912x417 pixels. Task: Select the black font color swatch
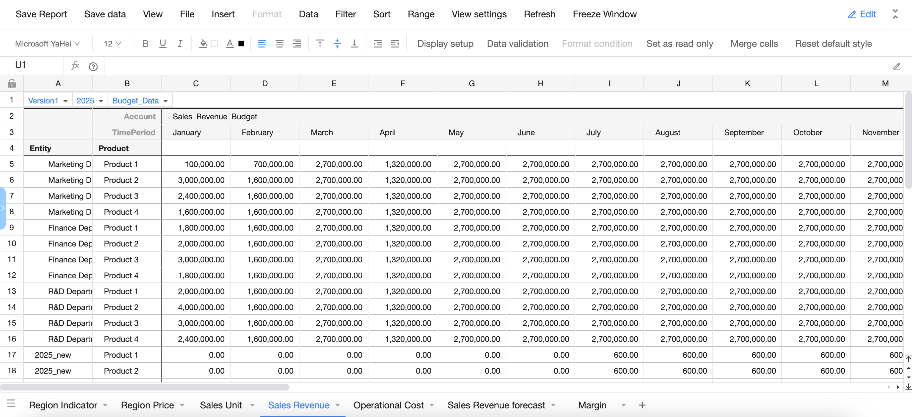[241, 44]
